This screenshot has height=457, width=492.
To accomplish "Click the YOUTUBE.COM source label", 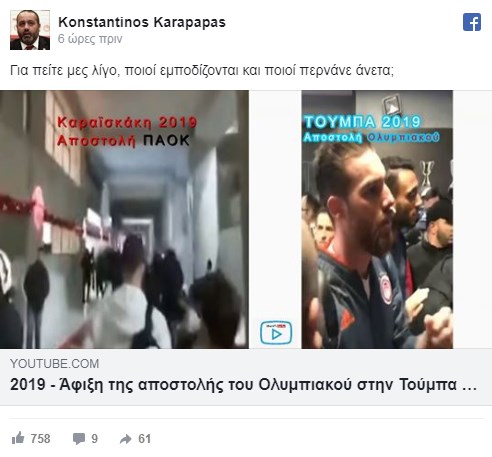I will pyautogui.click(x=55, y=364).
